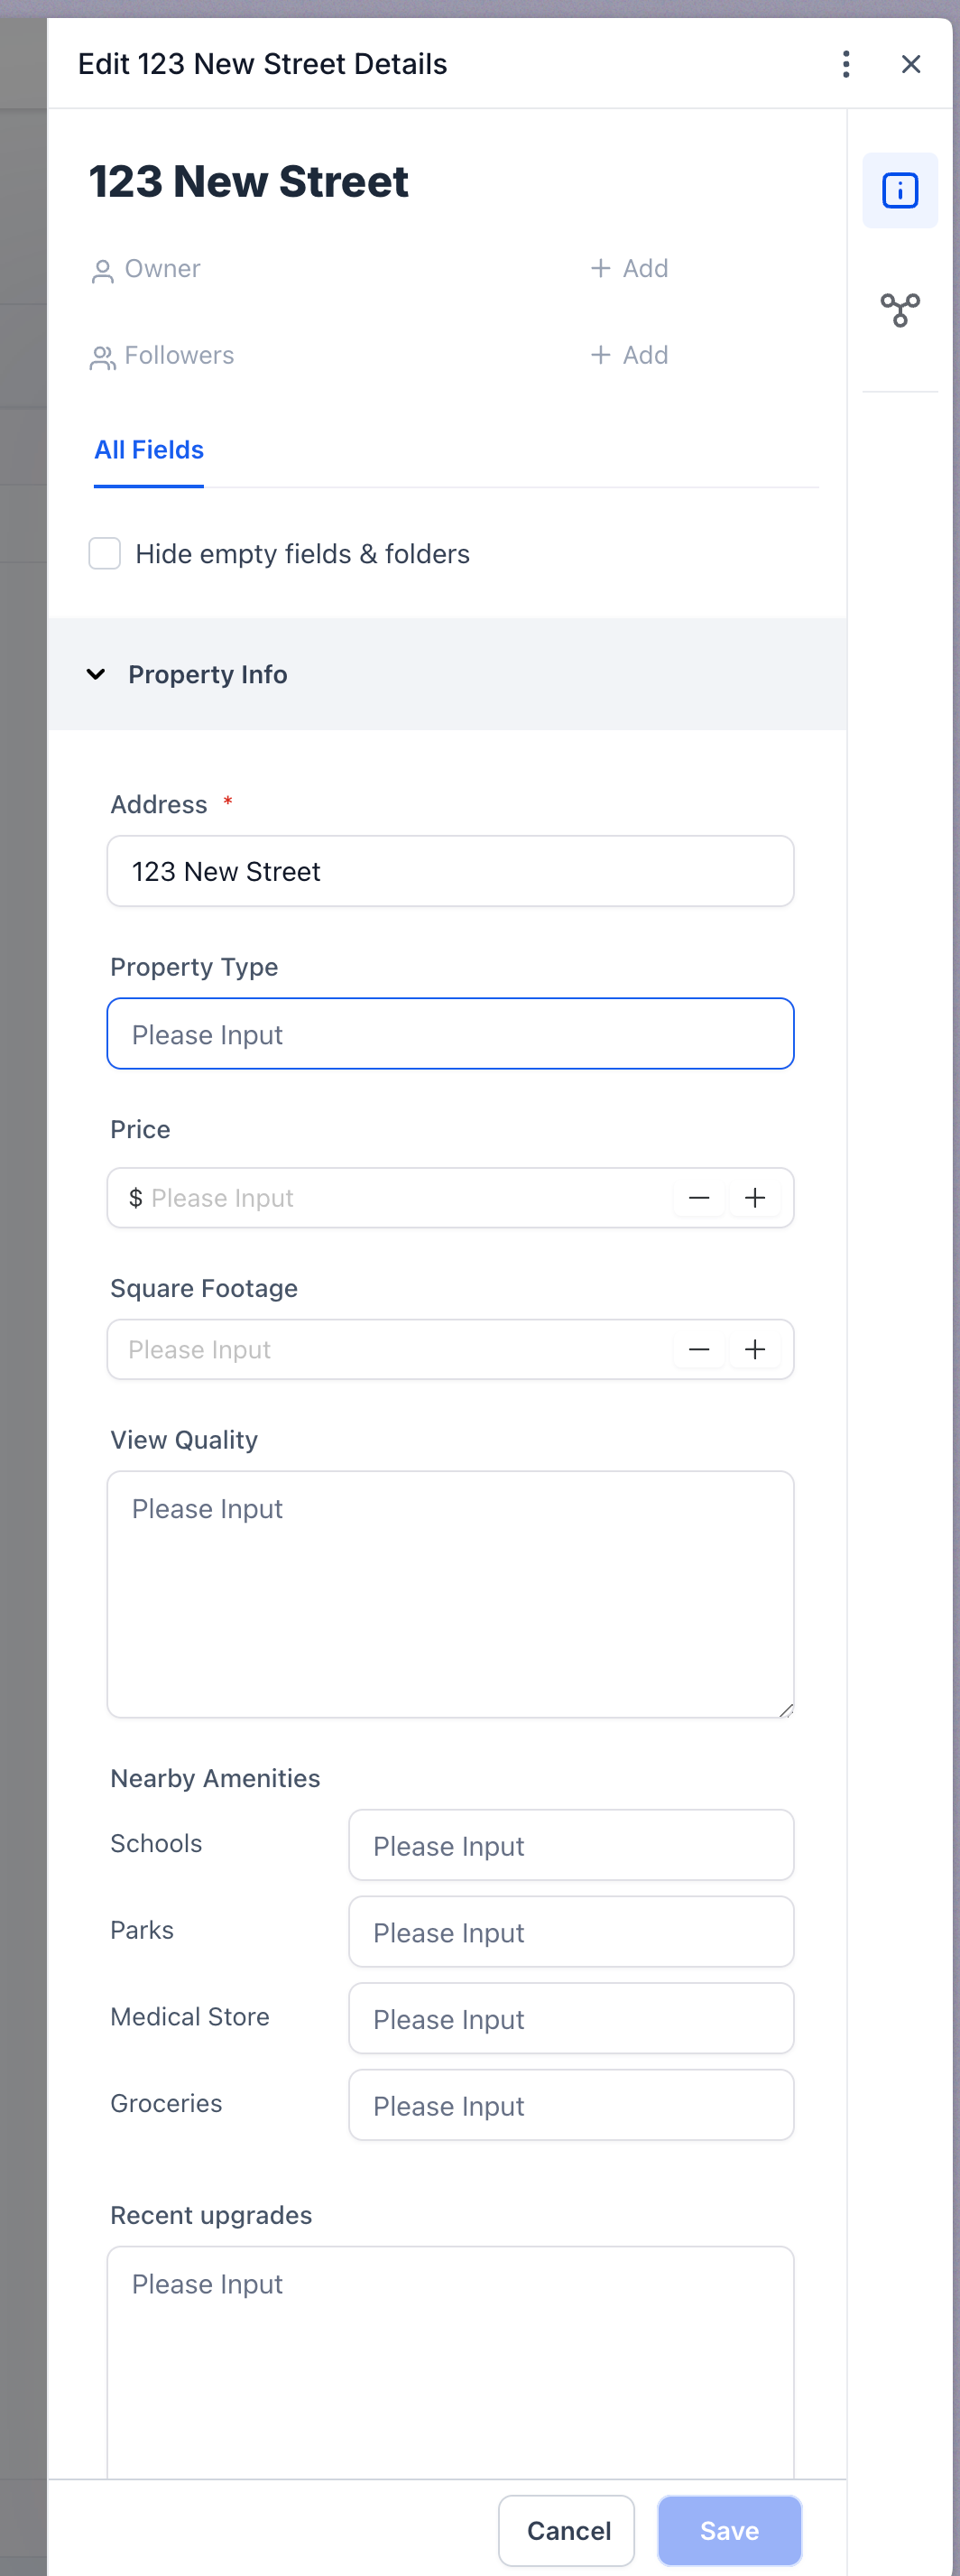Switch to the All Fields tab
The image size is (960, 2576).
[x=149, y=450]
